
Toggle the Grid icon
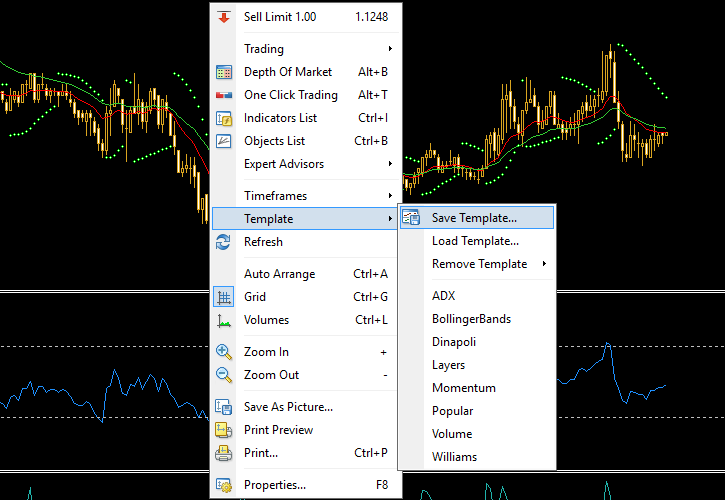224,297
